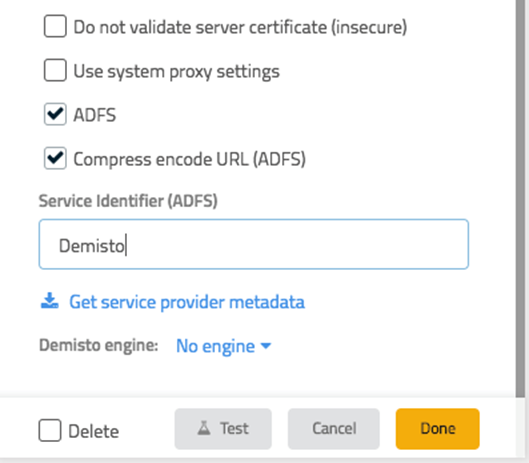Click the Demisto engine label
Image resolution: width=529 pixels, height=463 pixels.
click(99, 345)
